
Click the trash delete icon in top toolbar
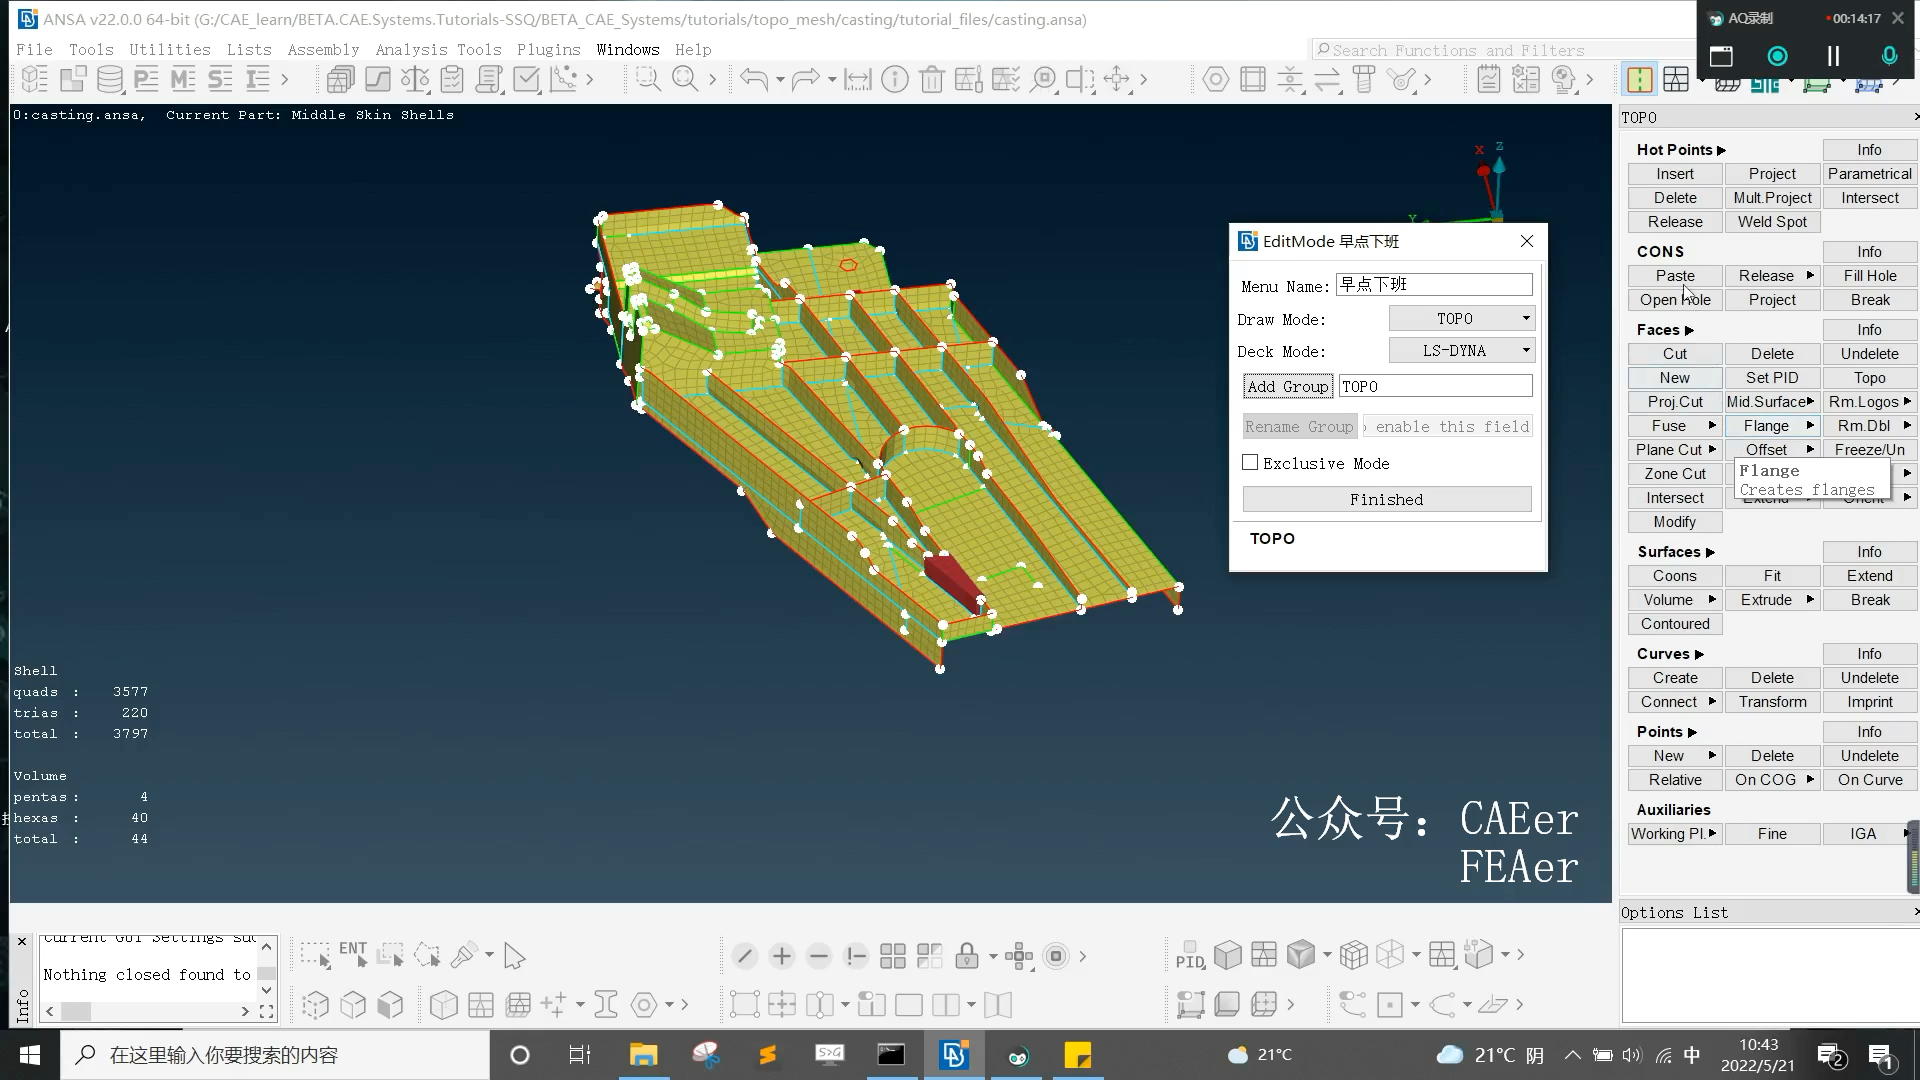[931, 79]
